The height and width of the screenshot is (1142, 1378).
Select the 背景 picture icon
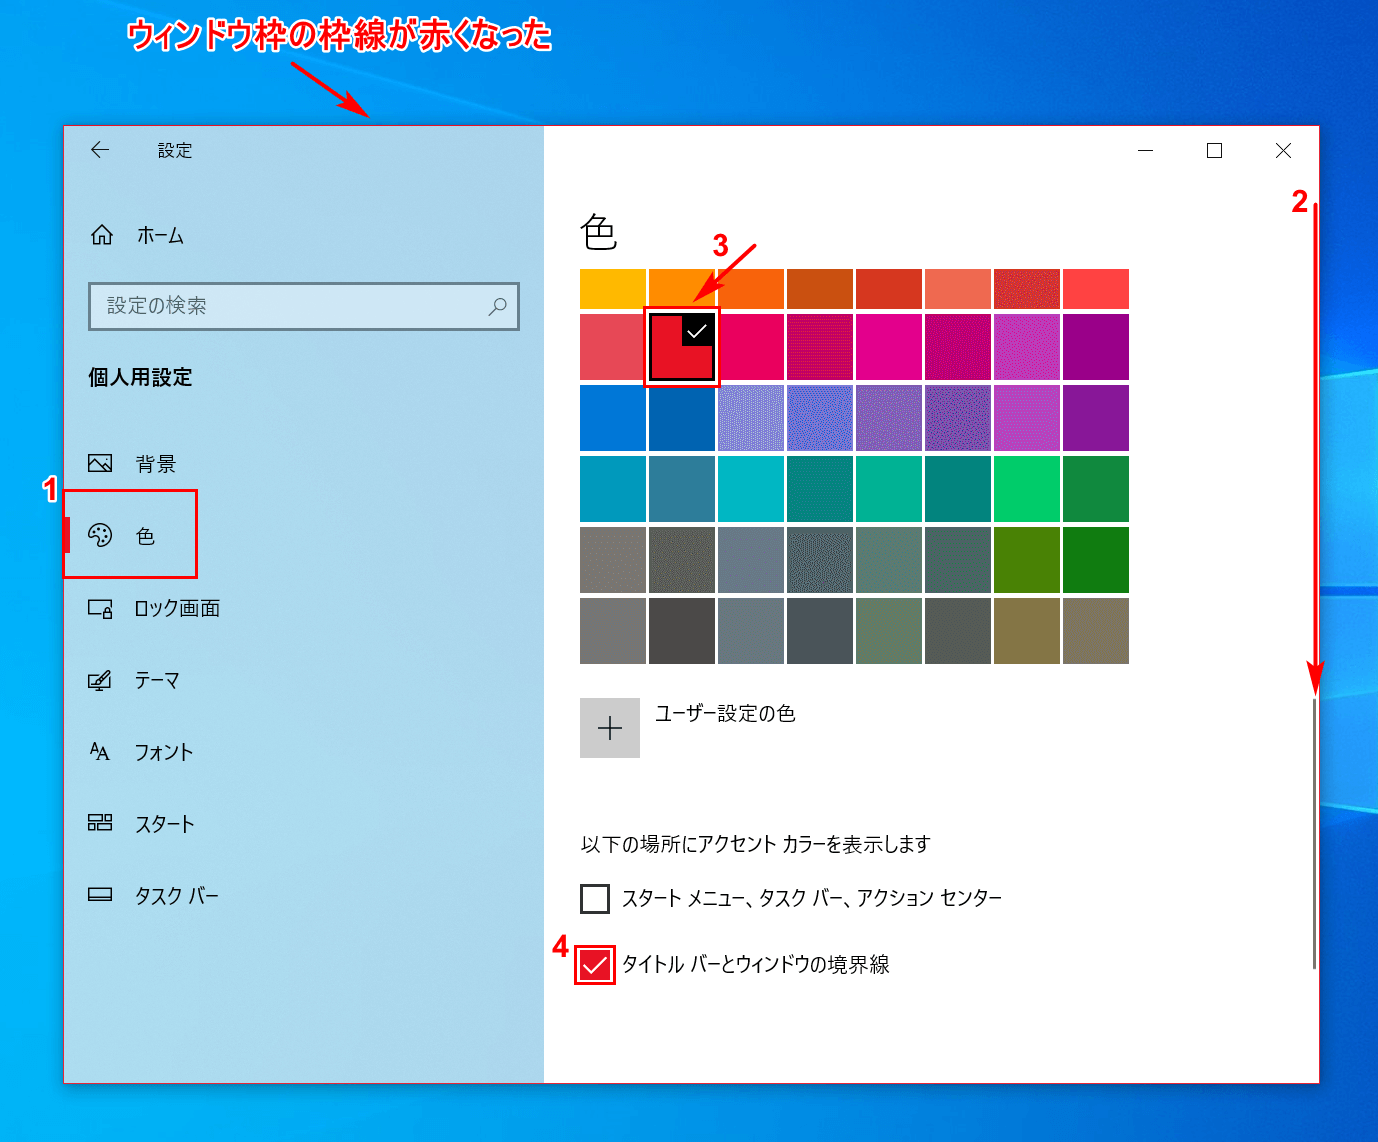click(100, 463)
